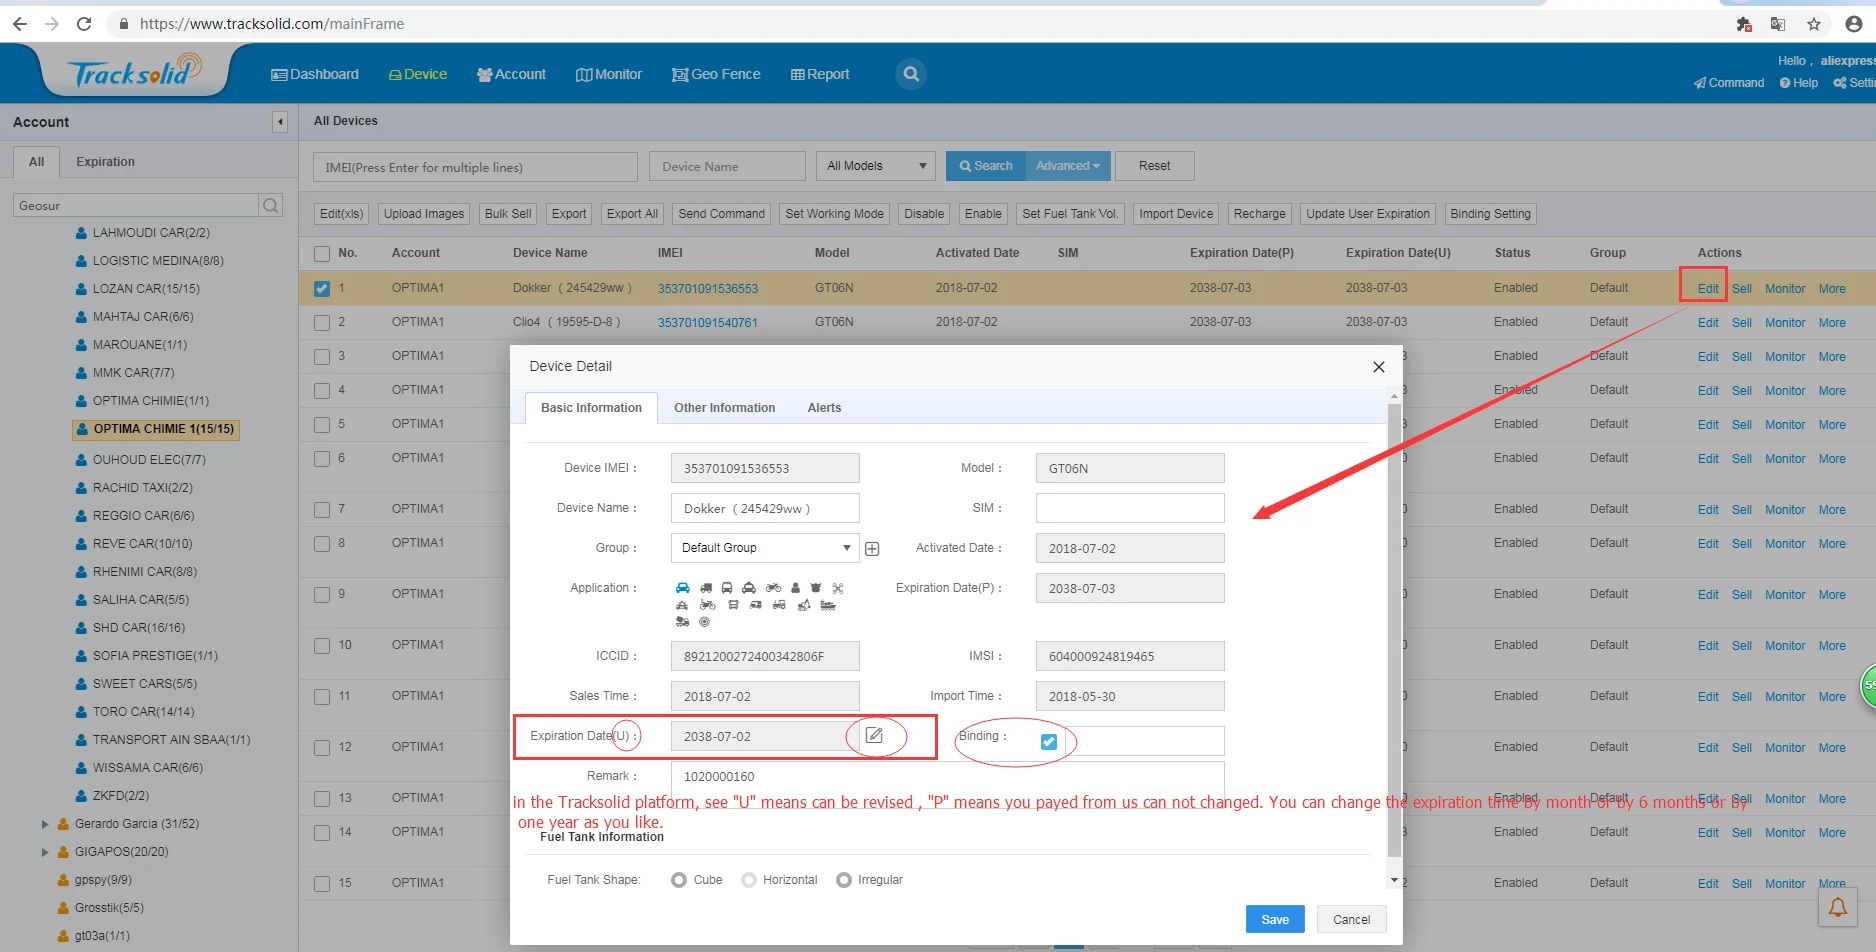The image size is (1876, 952).
Task: Choose Horizontal fuel tank shape
Action: point(749,880)
